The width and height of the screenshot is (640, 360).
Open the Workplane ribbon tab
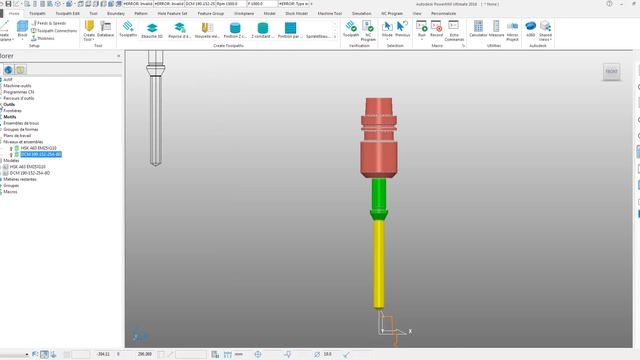tap(244, 13)
